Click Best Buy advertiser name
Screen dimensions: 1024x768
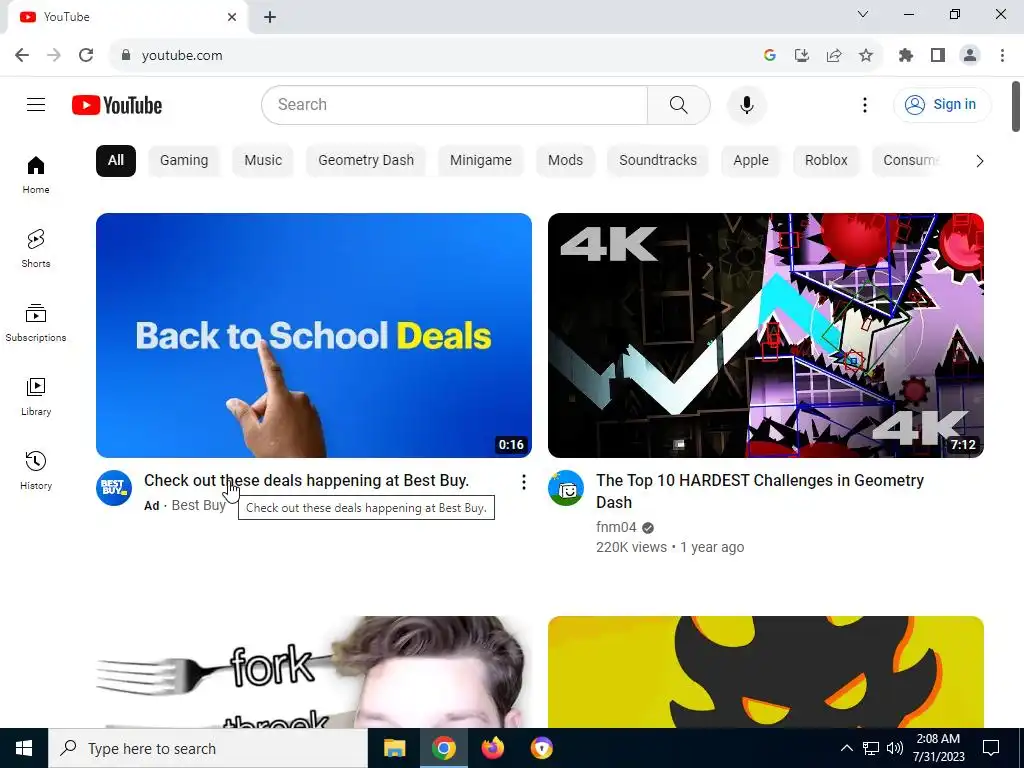coord(198,505)
